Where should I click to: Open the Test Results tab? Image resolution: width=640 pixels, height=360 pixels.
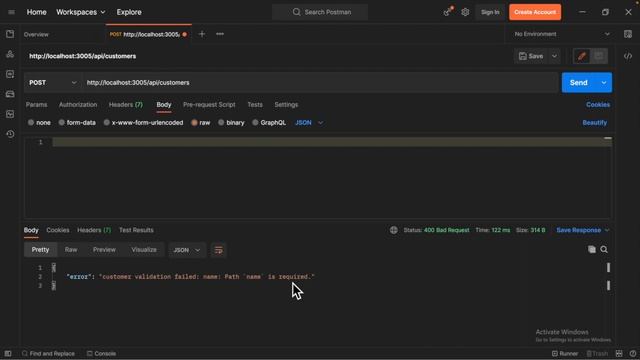(136, 230)
